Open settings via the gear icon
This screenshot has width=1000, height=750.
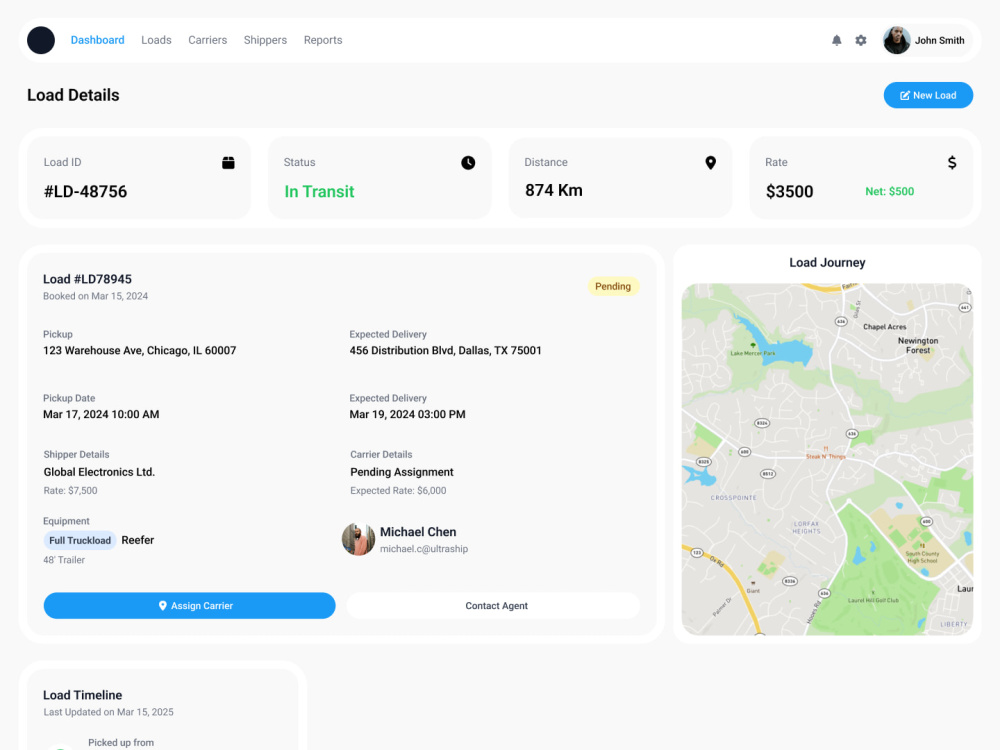pos(860,40)
